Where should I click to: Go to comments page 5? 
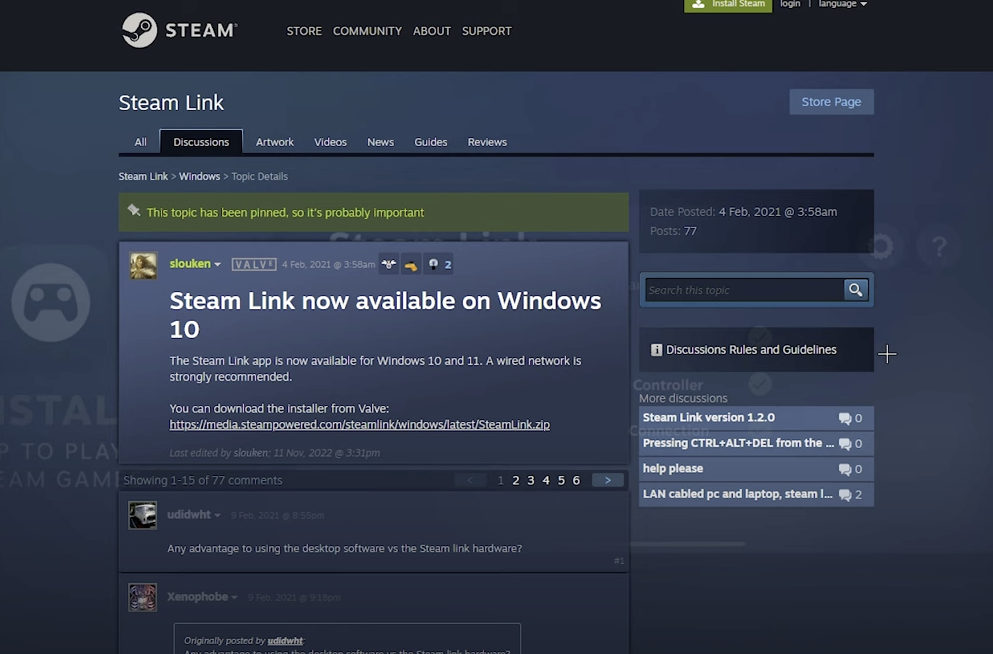[561, 481]
